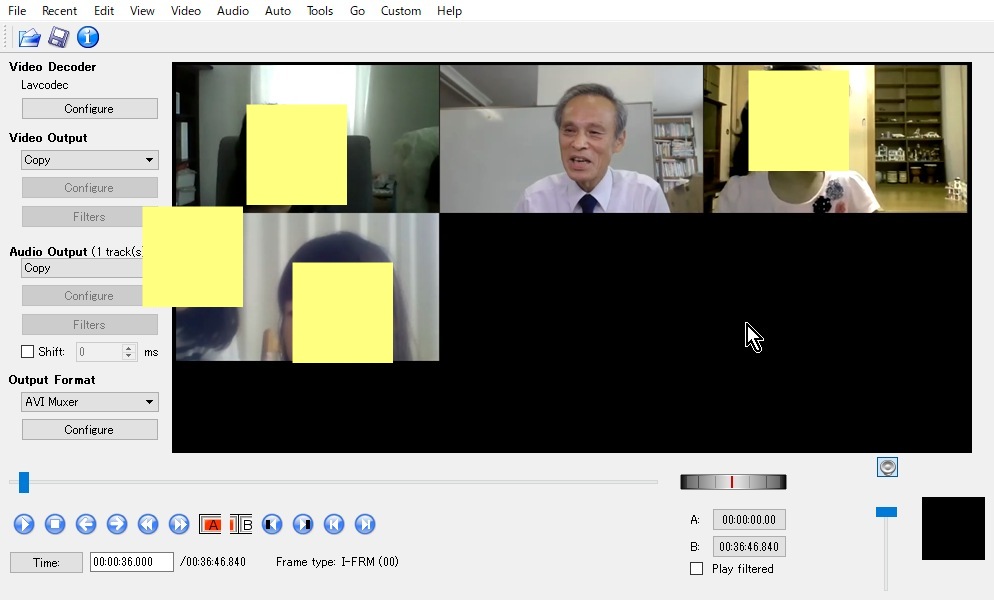The width and height of the screenshot is (994, 600).
Task: Open the File menu
Action: tap(17, 11)
